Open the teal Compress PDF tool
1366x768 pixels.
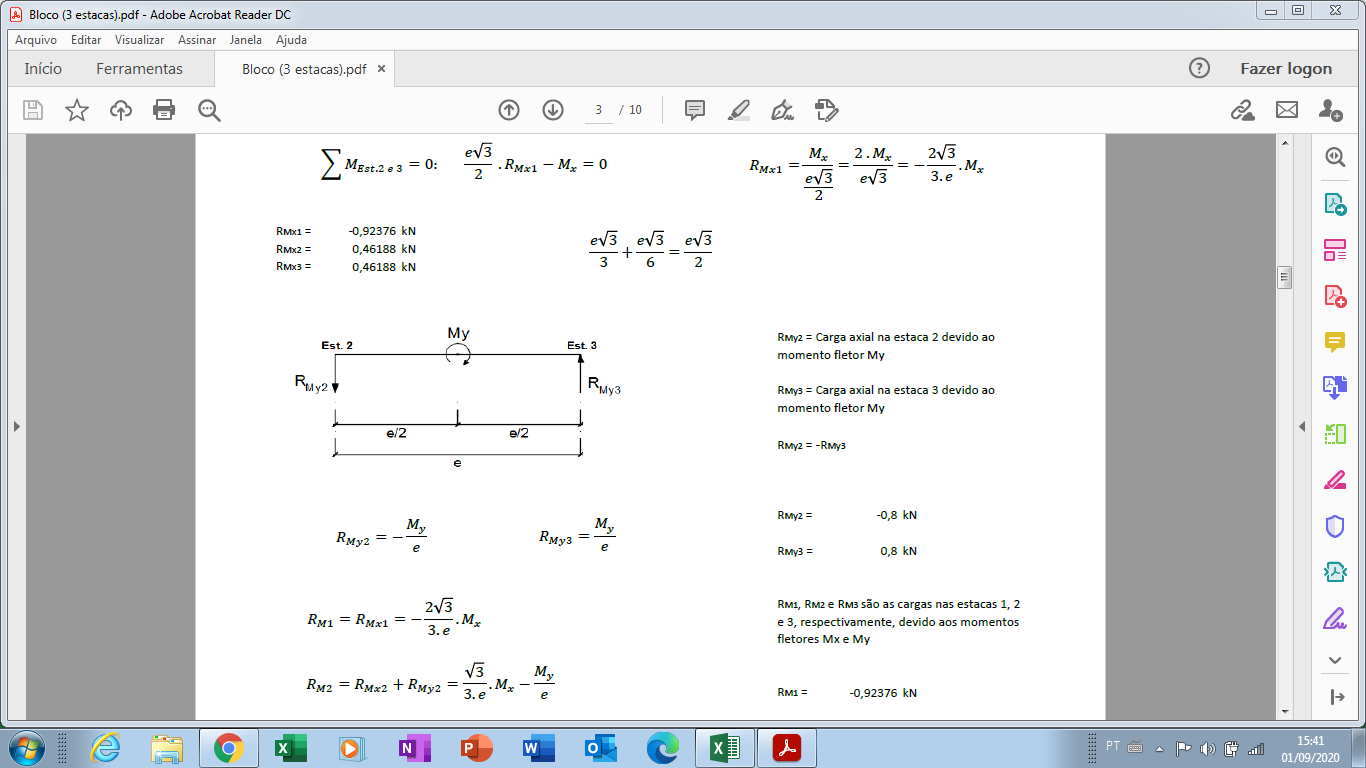pos(1335,572)
